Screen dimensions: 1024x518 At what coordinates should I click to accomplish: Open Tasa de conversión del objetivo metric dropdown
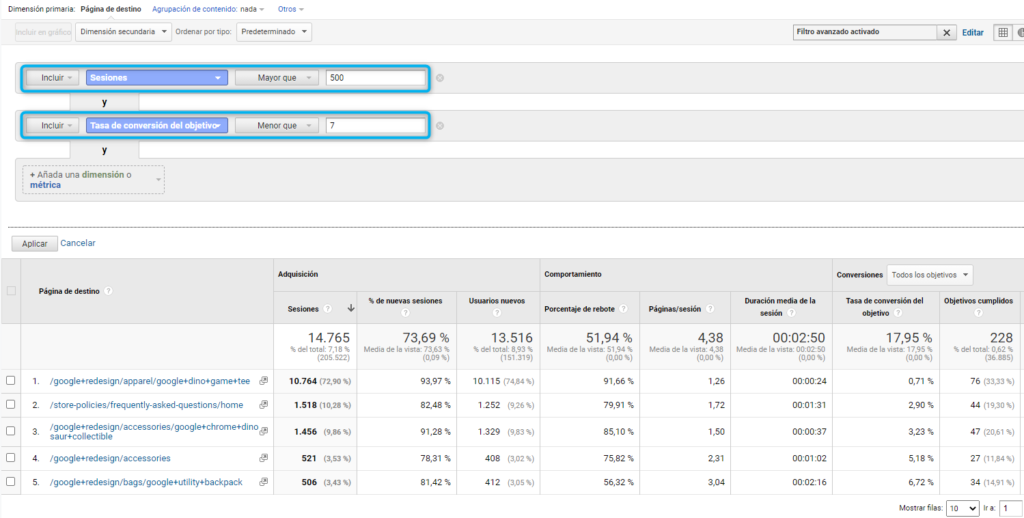(x=157, y=125)
